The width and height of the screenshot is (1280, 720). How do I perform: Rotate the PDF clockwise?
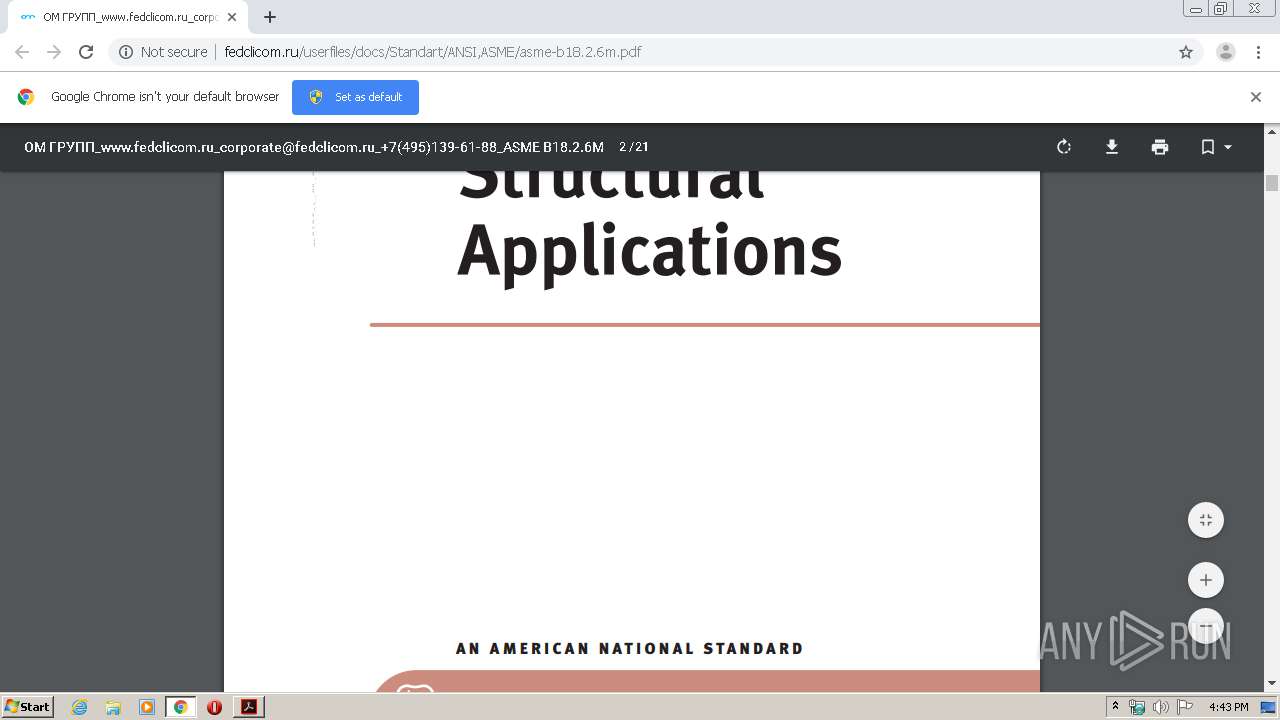(1064, 147)
